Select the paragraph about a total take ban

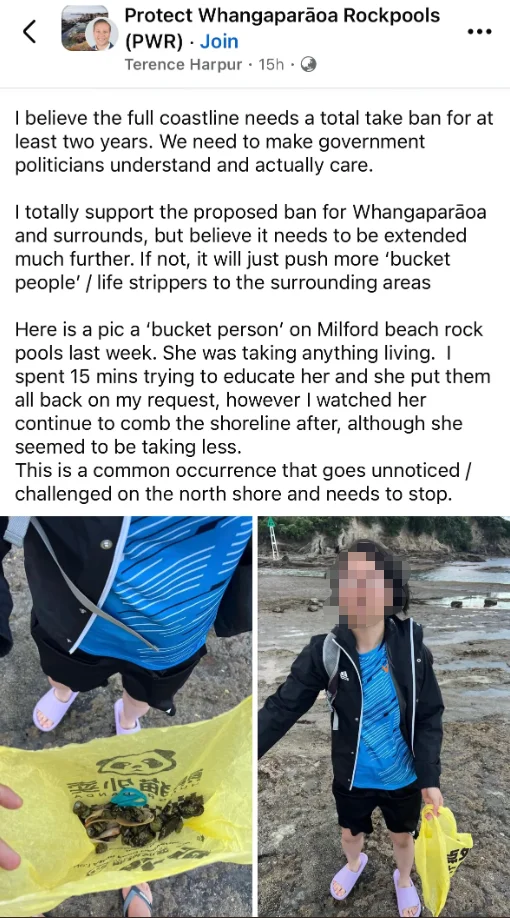254,142
